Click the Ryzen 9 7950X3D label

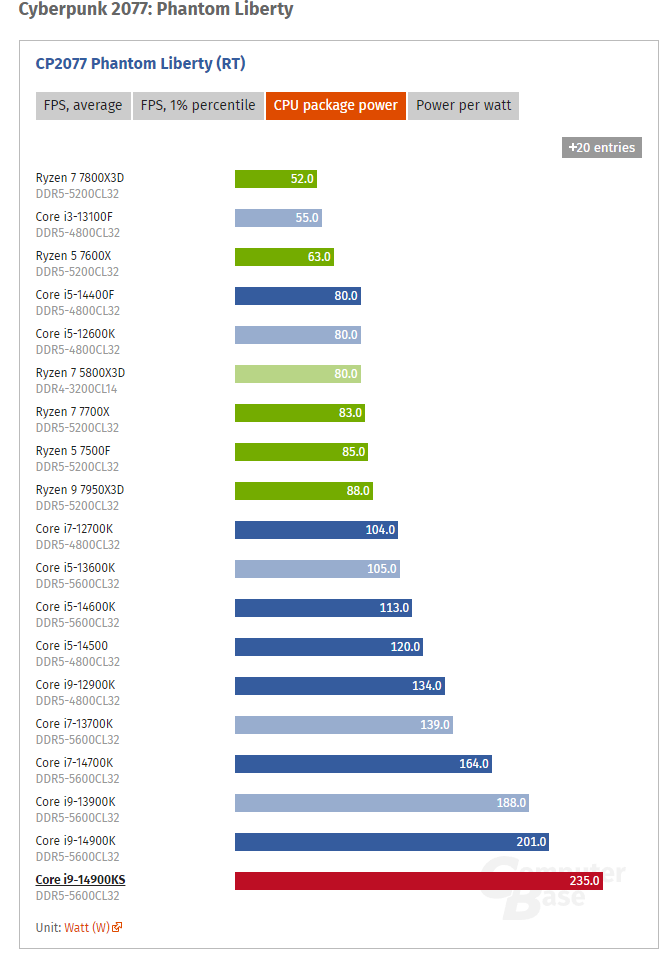click(80, 490)
